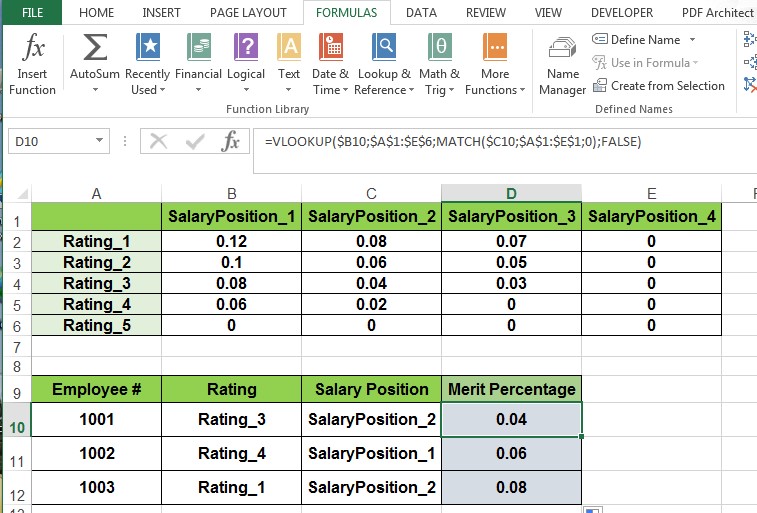Open the Name Box dropdown
This screenshot has height=513, width=757.
coord(119,142)
